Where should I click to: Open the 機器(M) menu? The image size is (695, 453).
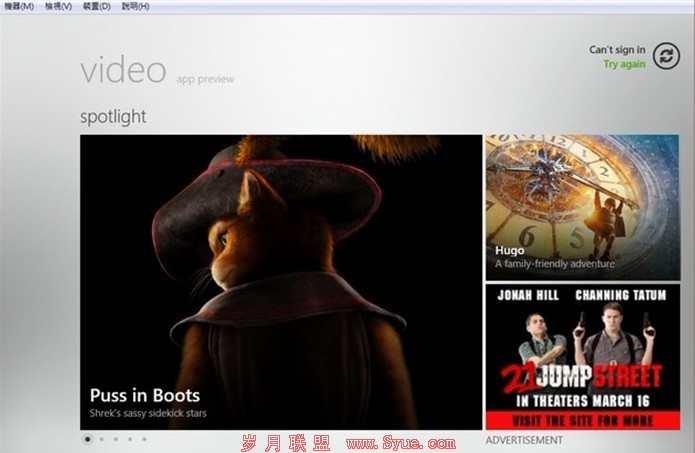(x=19, y=6)
